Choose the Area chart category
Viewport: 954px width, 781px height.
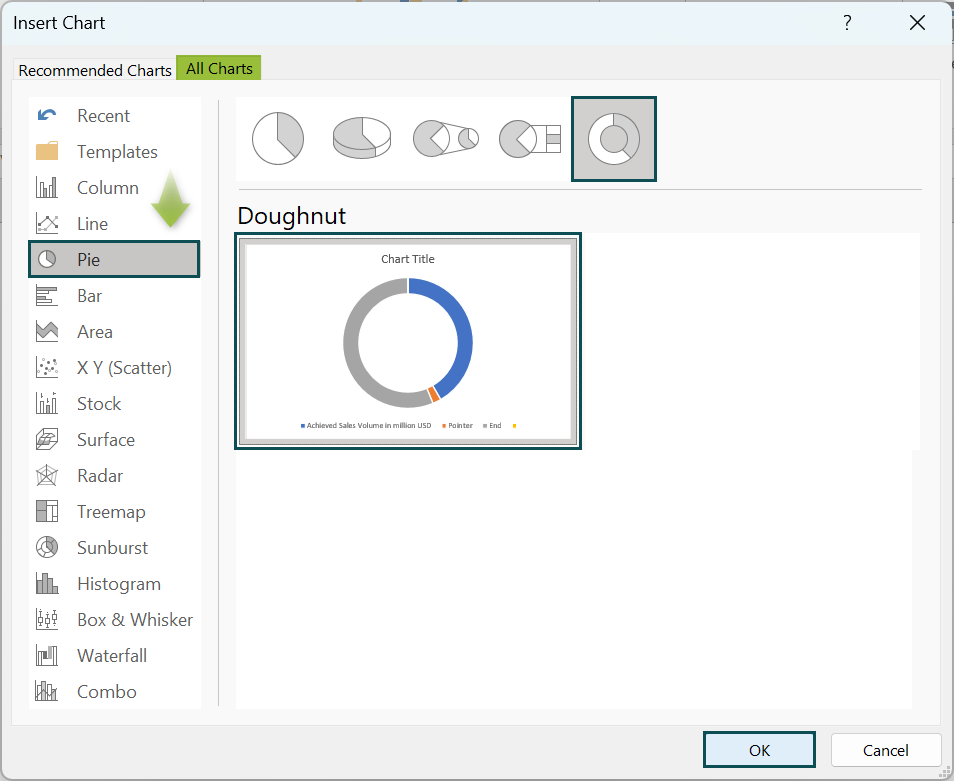click(x=95, y=331)
